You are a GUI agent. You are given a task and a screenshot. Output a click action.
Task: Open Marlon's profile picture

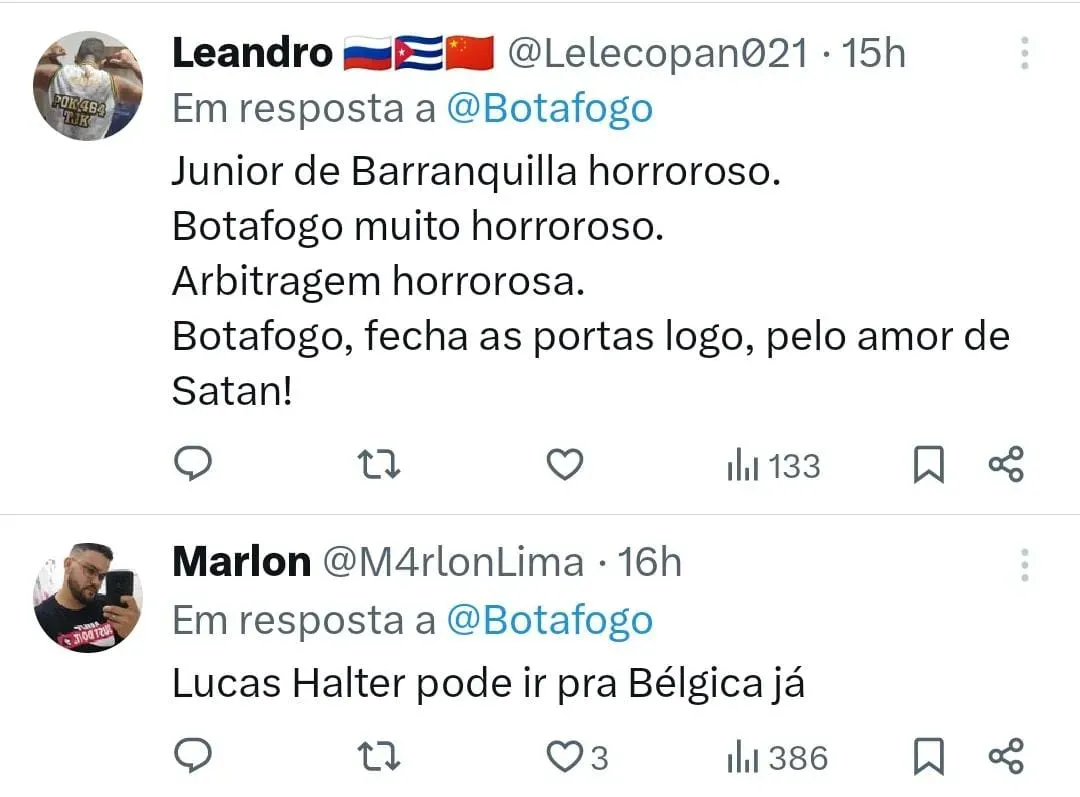[x=88, y=597]
